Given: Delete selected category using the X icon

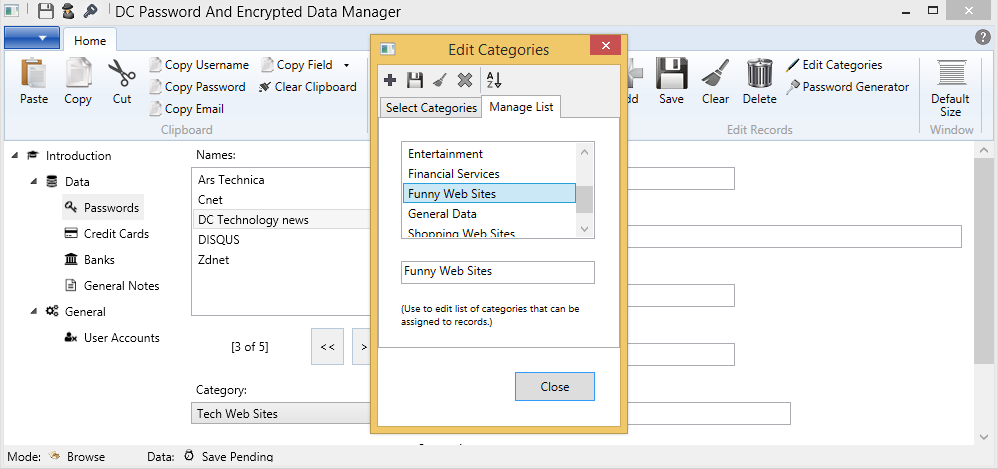Looking at the screenshot, I should (x=464, y=80).
